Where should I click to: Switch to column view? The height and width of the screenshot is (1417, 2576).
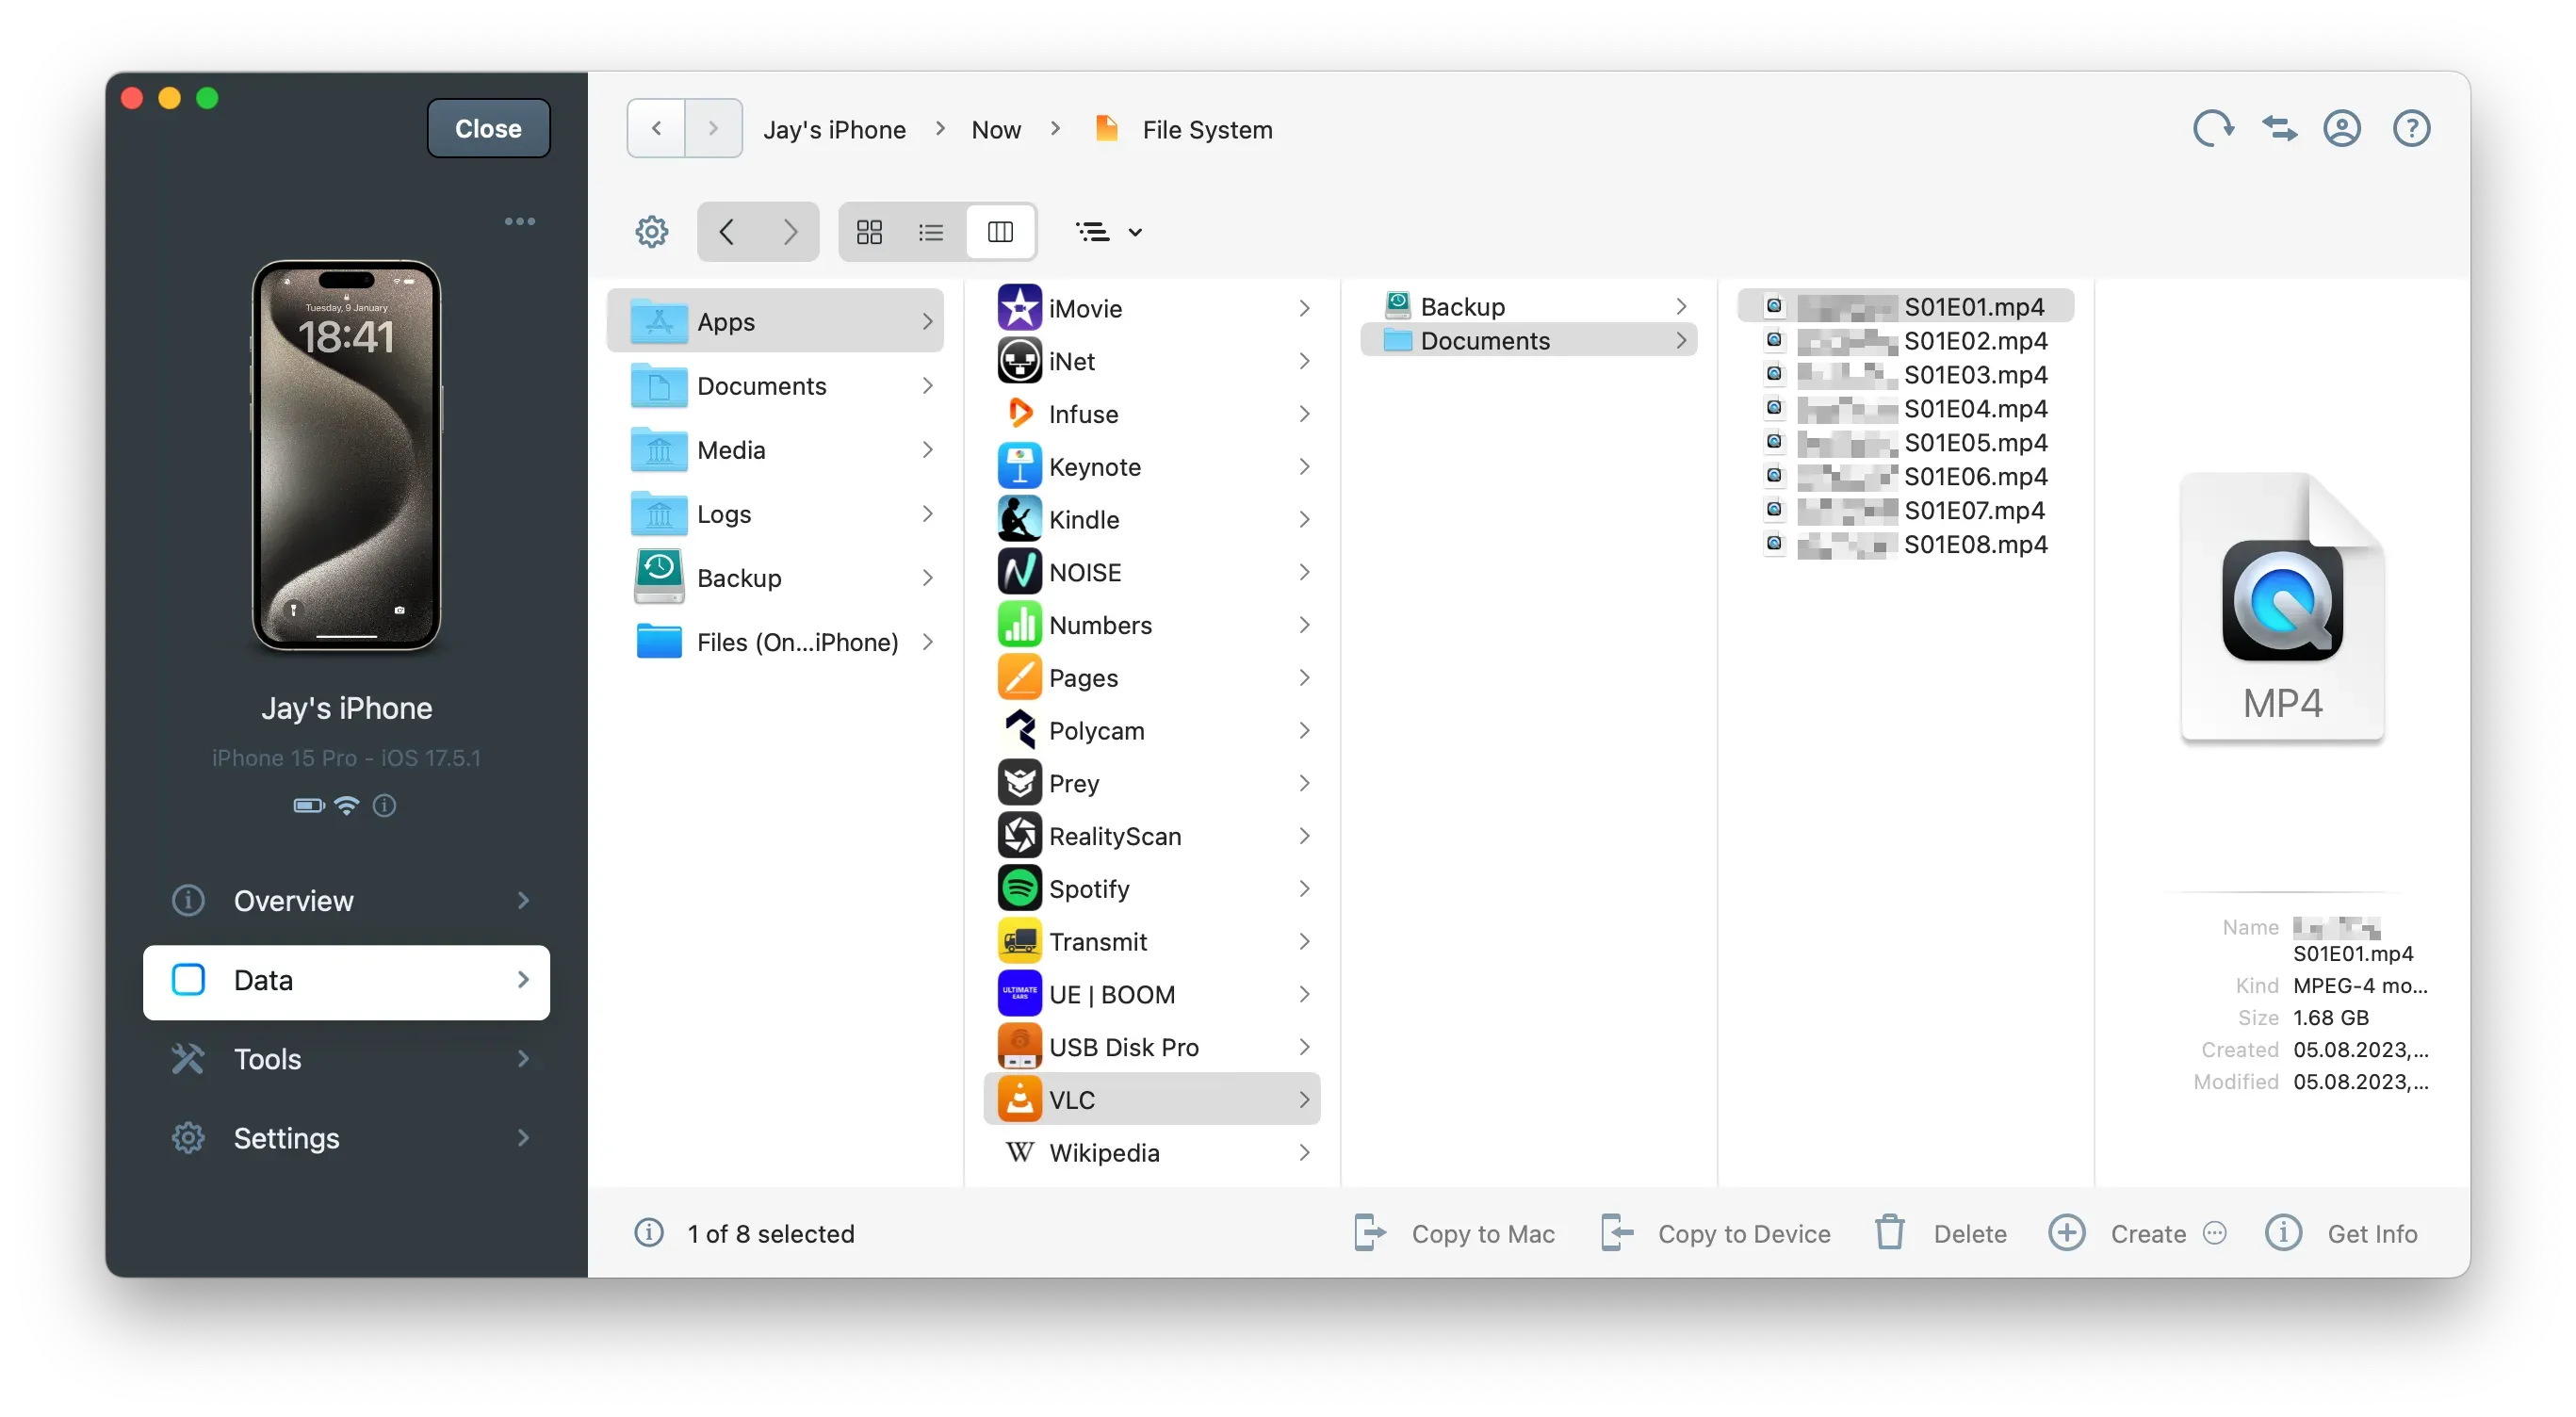pos(1000,231)
